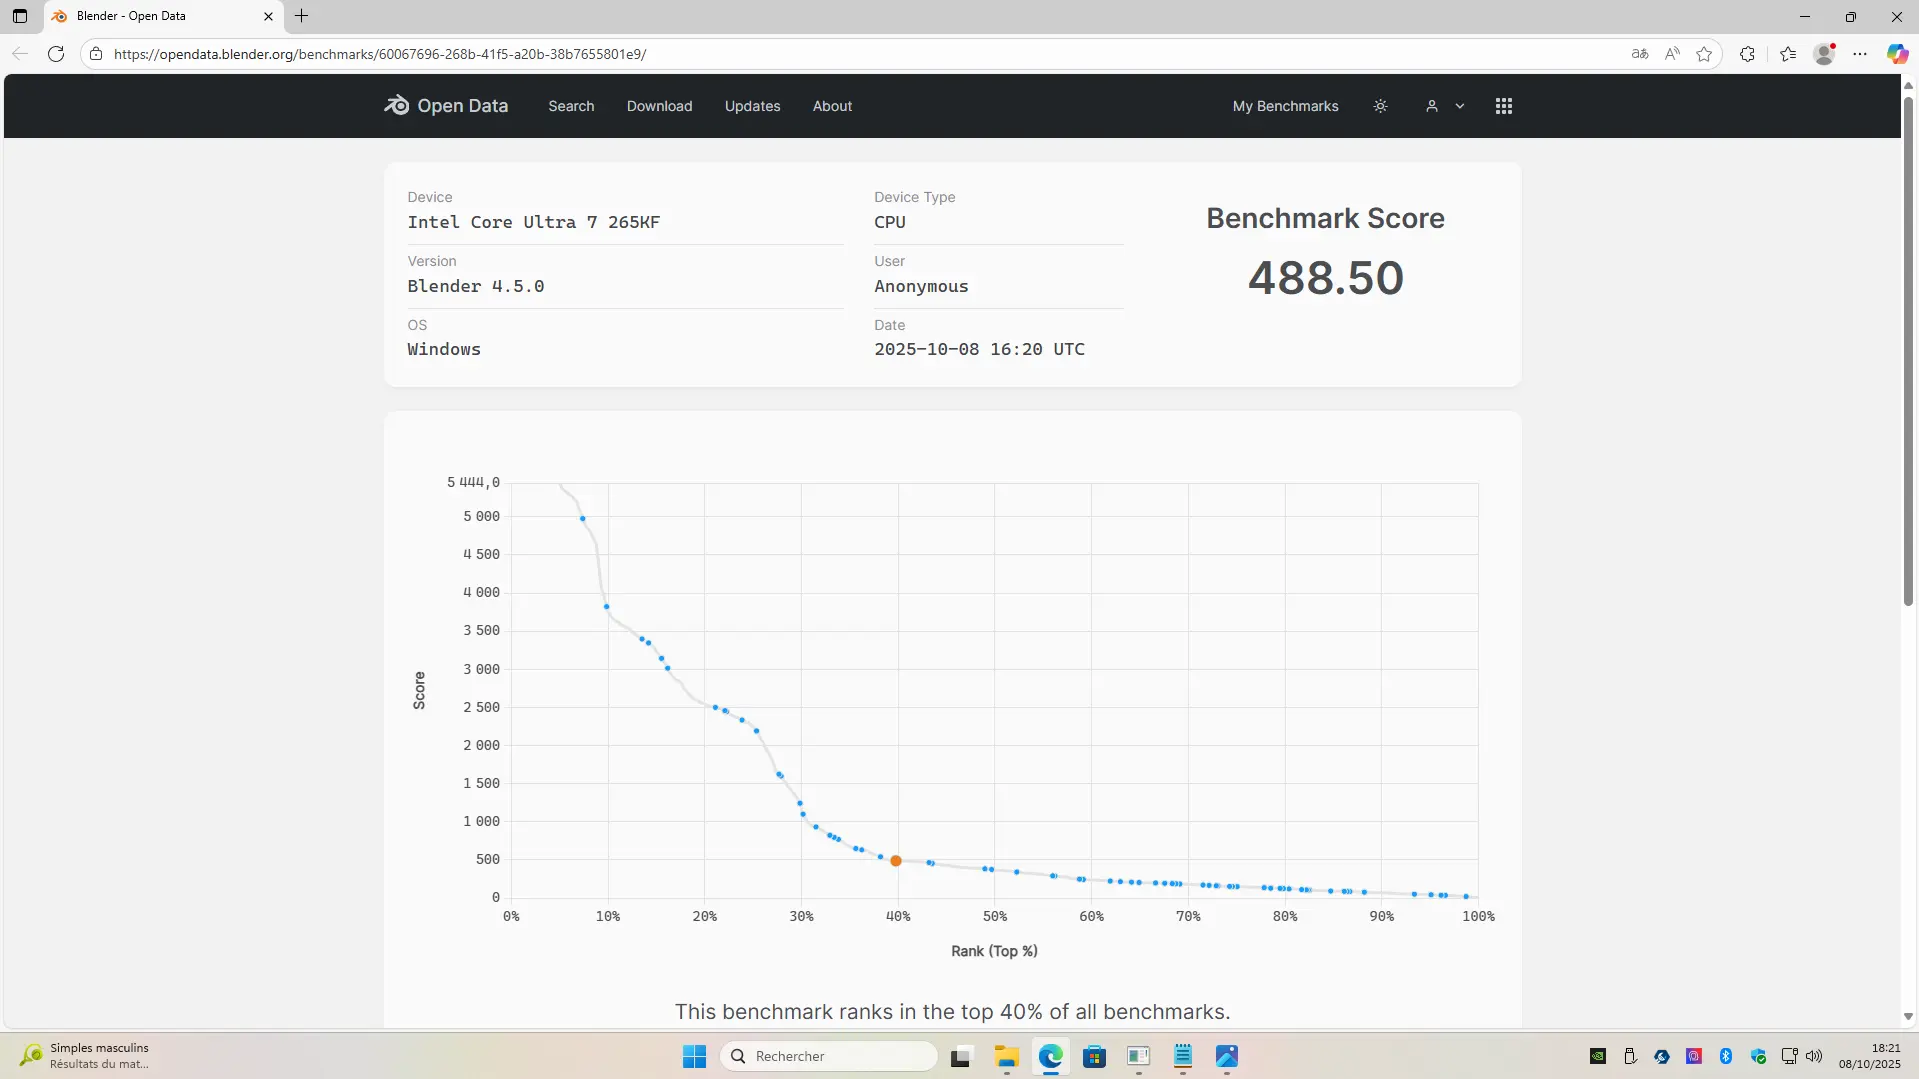
Task: Open the Windows Start menu
Action: pos(694,1056)
